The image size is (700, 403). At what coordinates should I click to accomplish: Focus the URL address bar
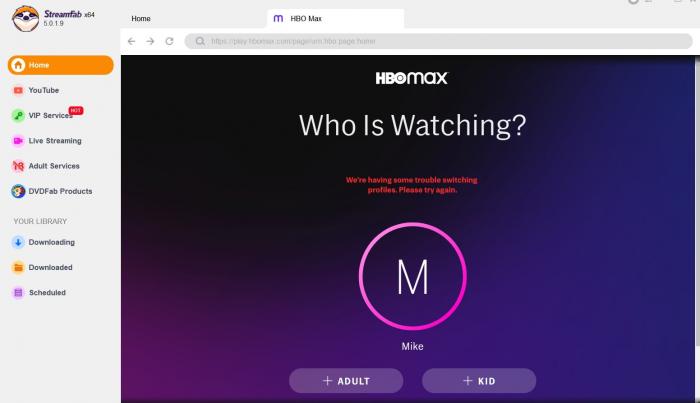[x=438, y=41]
